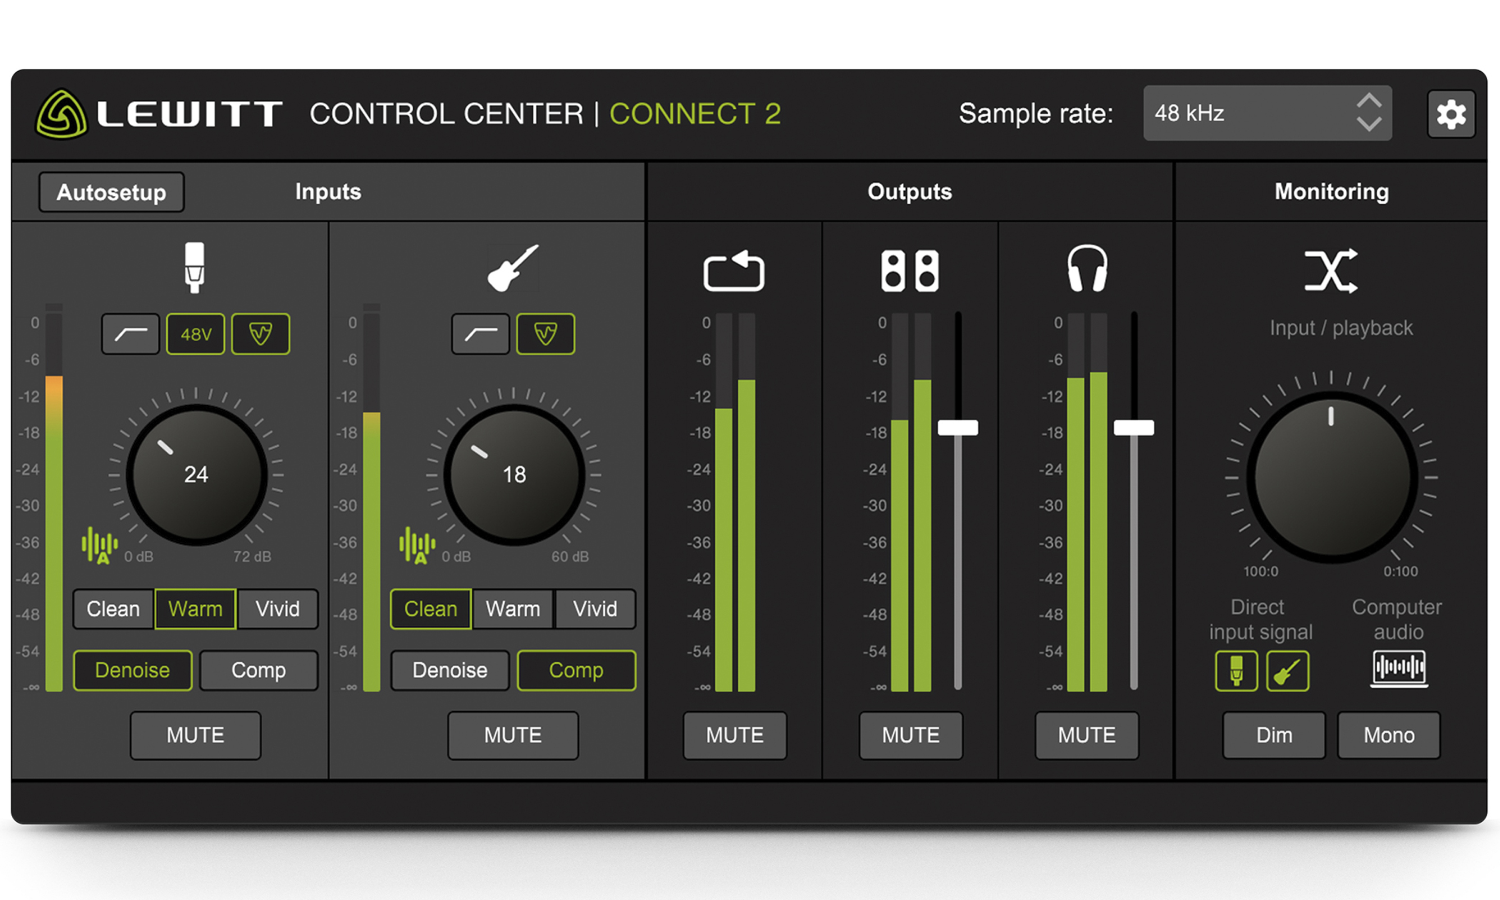Image resolution: width=1500 pixels, height=900 pixels.
Task: Click the computer audio waveform icon
Action: click(x=1399, y=668)
